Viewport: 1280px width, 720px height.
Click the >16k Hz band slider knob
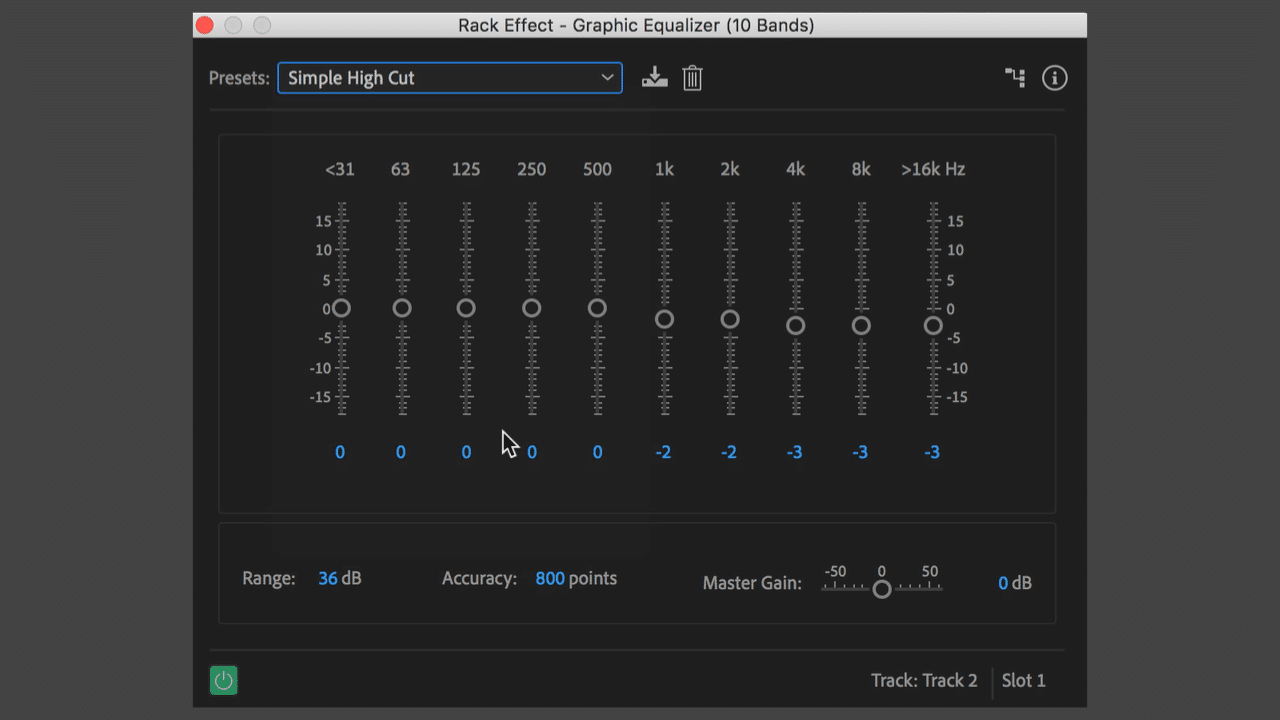pyautogui.click(x=933, y=326)
